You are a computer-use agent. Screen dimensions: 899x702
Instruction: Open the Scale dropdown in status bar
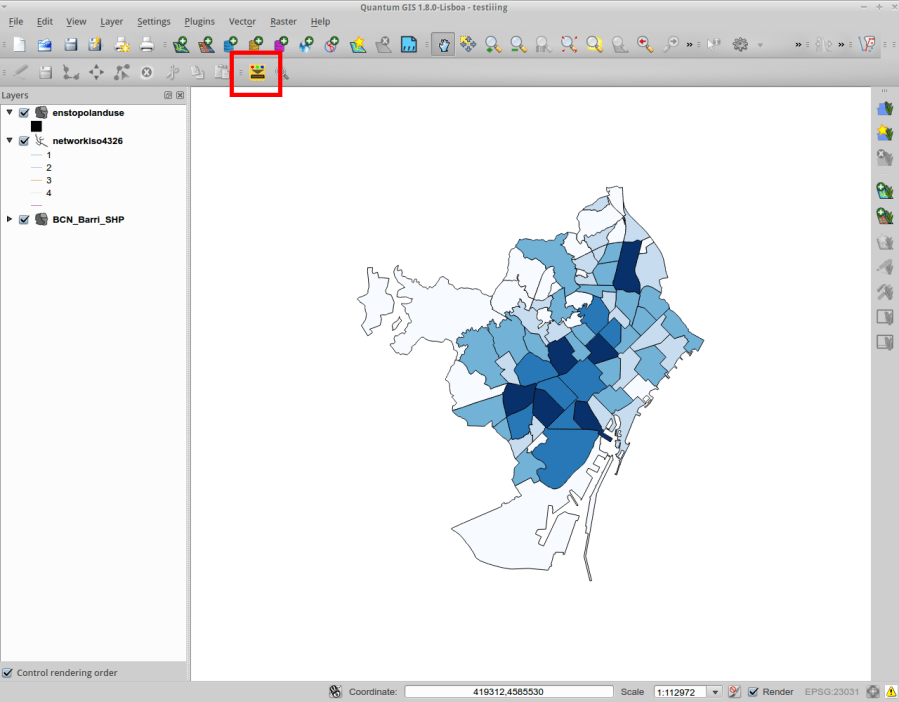(714, 692)
